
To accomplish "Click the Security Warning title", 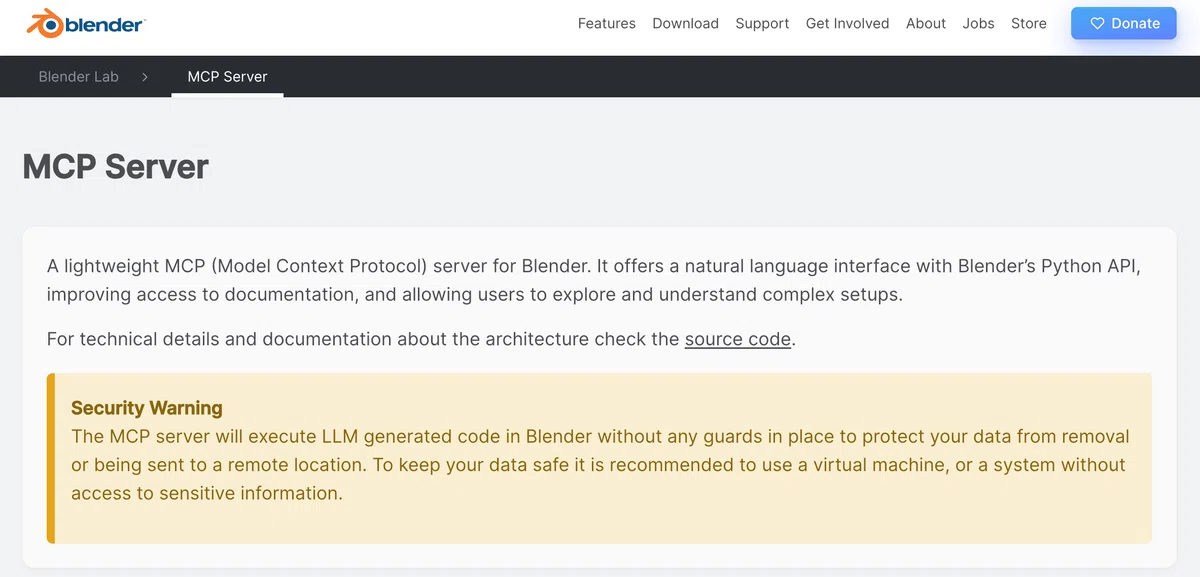I will (x=147, y=407).
